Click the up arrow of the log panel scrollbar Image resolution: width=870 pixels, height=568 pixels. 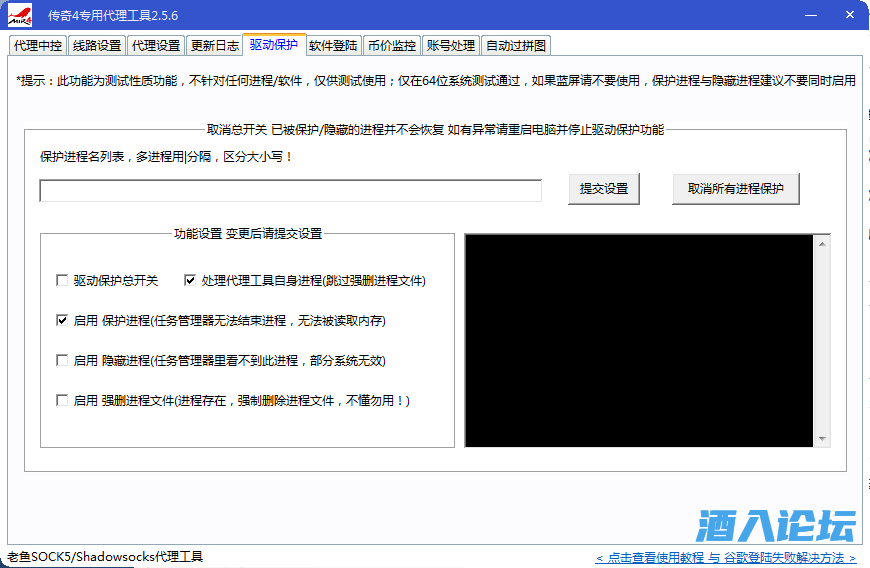pos(822,243)
